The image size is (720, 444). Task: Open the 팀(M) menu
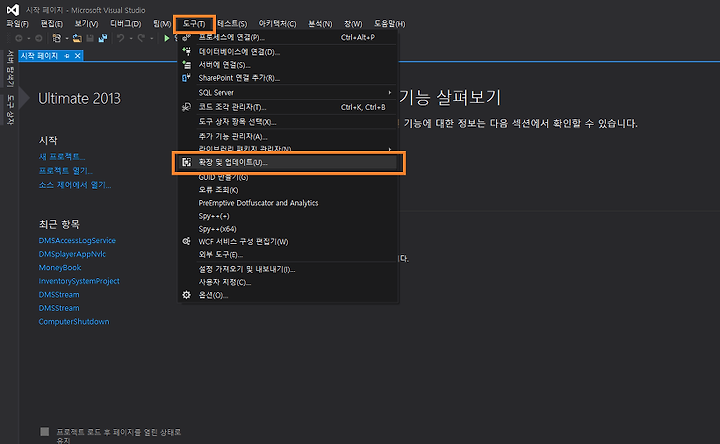[162, 24]
